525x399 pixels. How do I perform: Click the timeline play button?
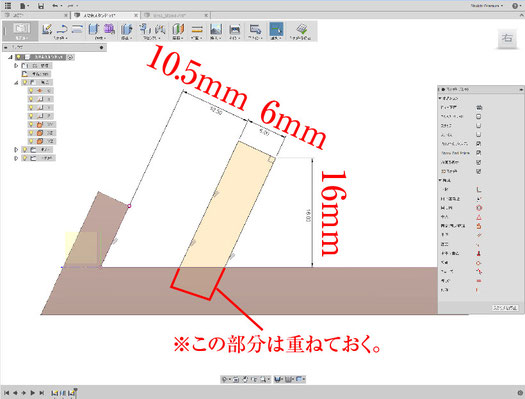33,393
